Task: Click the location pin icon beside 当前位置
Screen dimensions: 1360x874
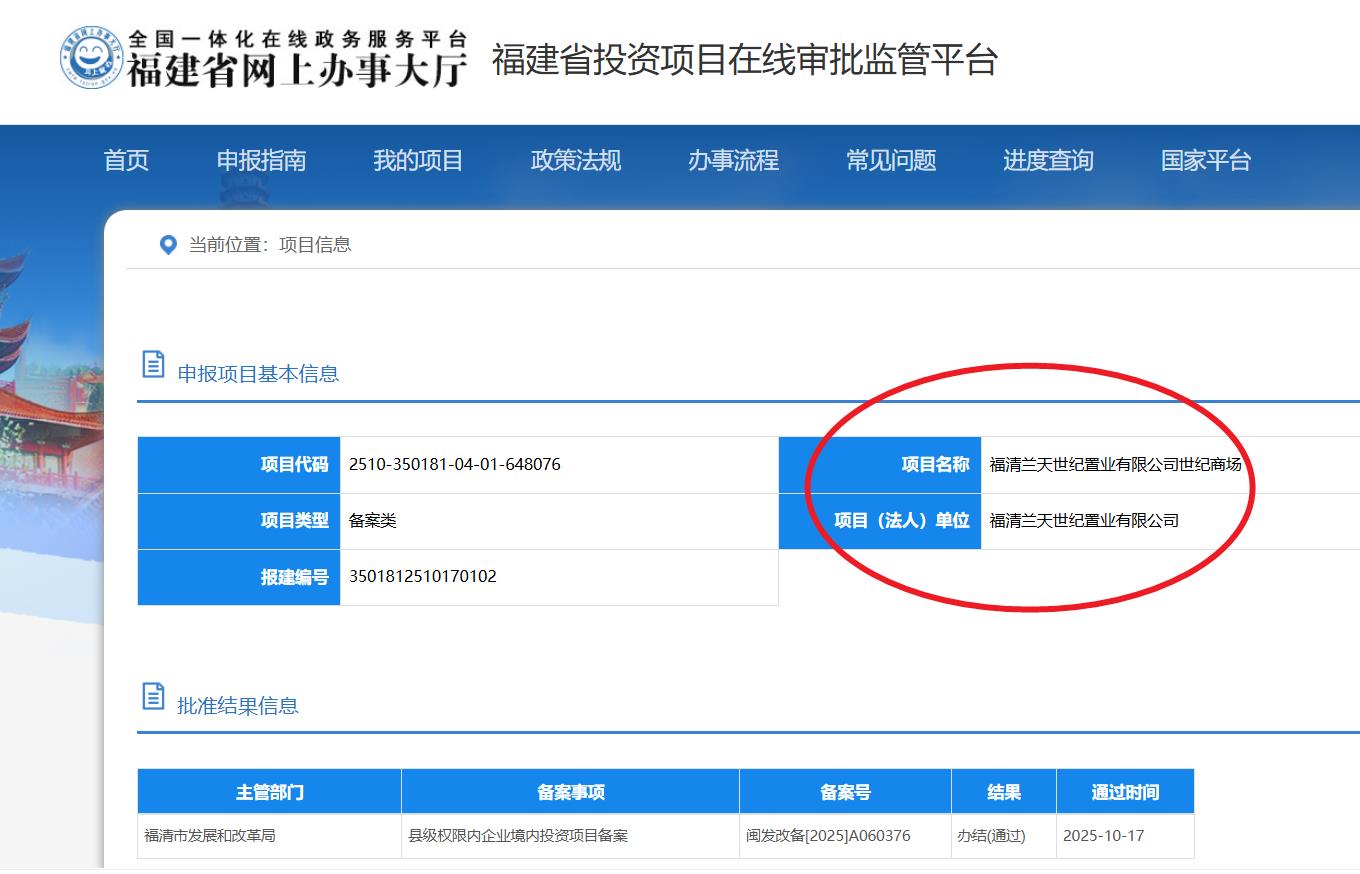Action: point(168,245)
